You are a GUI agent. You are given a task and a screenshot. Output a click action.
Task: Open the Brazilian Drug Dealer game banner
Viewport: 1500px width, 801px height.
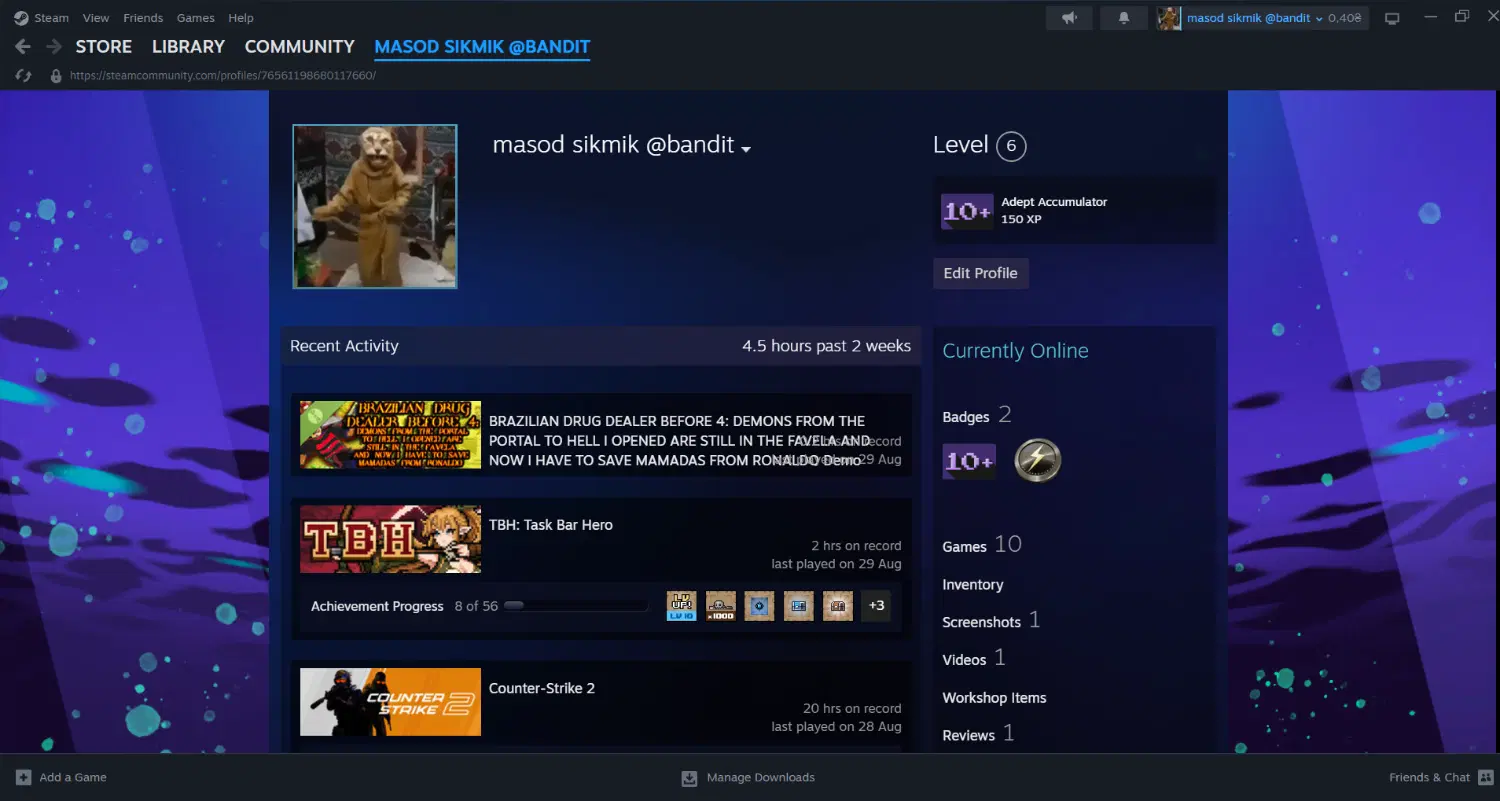click(x=390, y=435)
